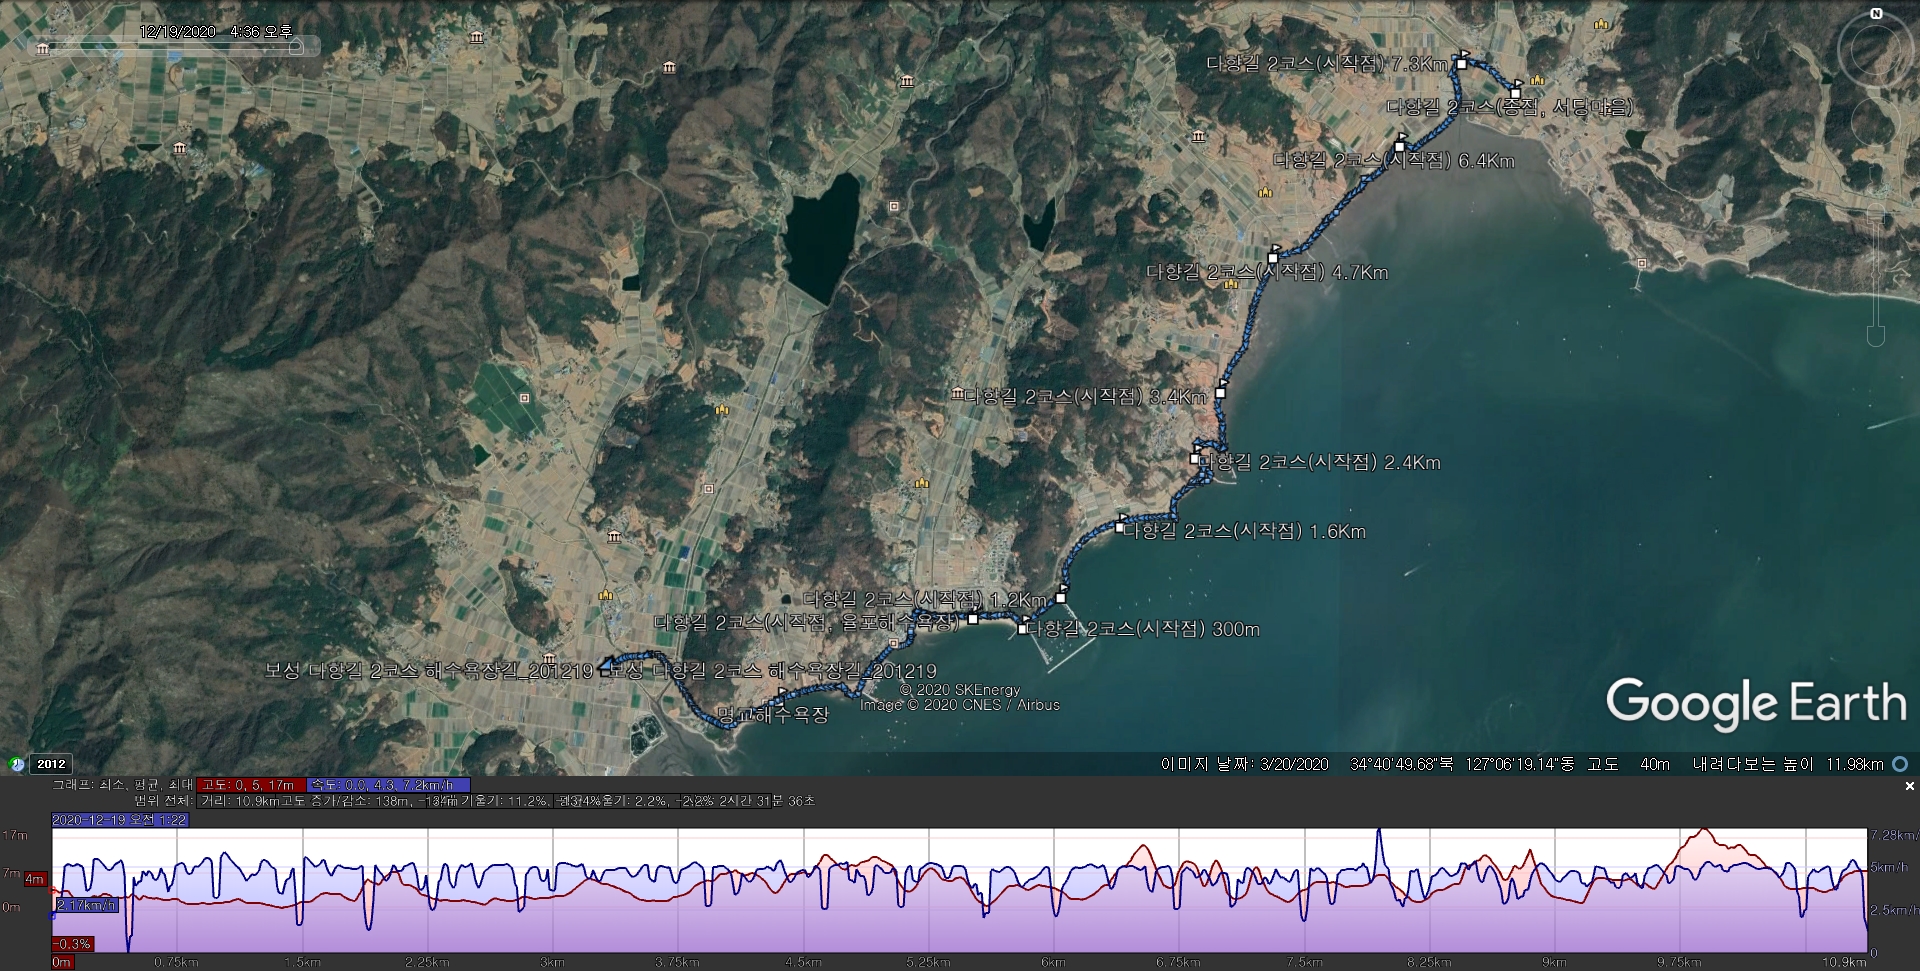Click the 그래프: 최소, 평균, 최대 graph heading
This screenshot has height=971, width=1920.
(x=123, y=785)
